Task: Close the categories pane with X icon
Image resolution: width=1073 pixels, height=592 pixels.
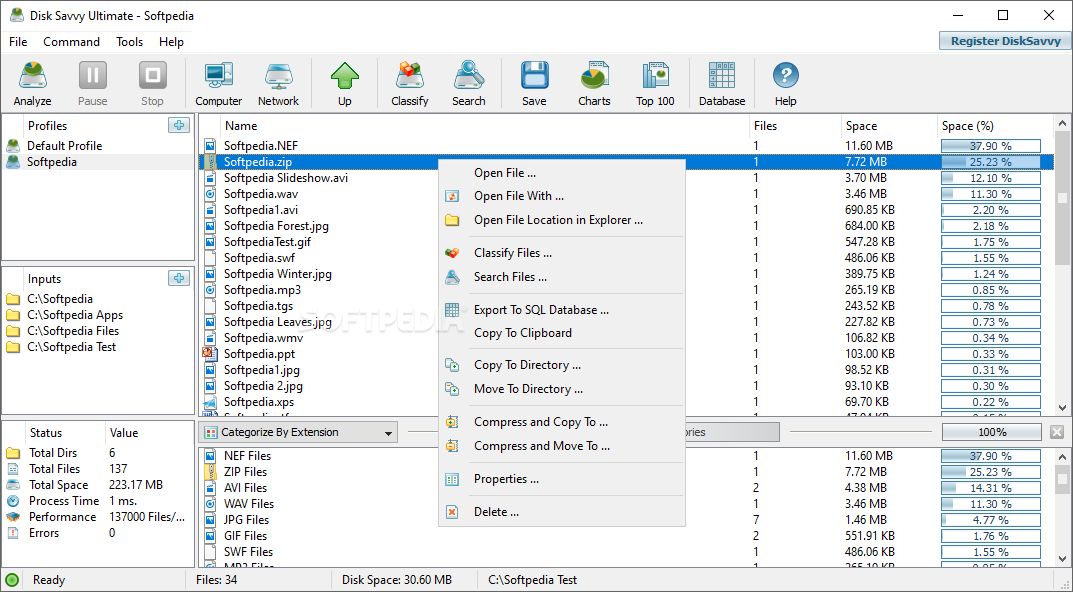Action: coord(1057,432)
